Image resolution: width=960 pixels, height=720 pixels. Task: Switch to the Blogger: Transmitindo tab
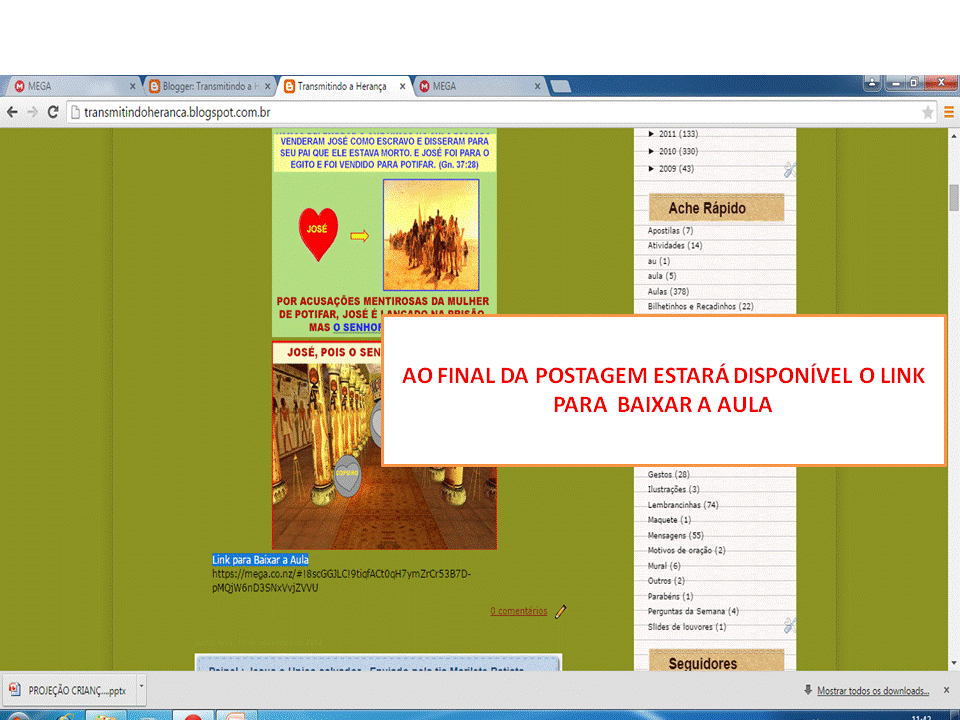(207, 86)
